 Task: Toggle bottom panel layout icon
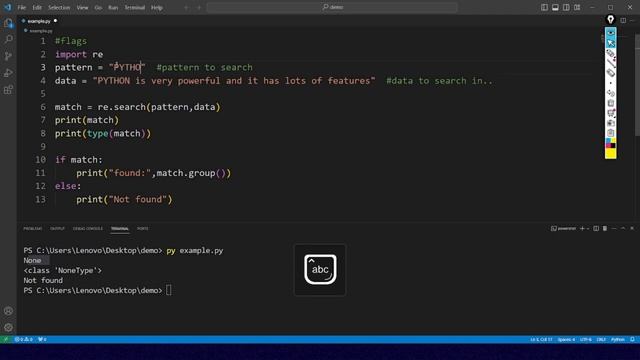pyautogui.click(x=555, y=7)
